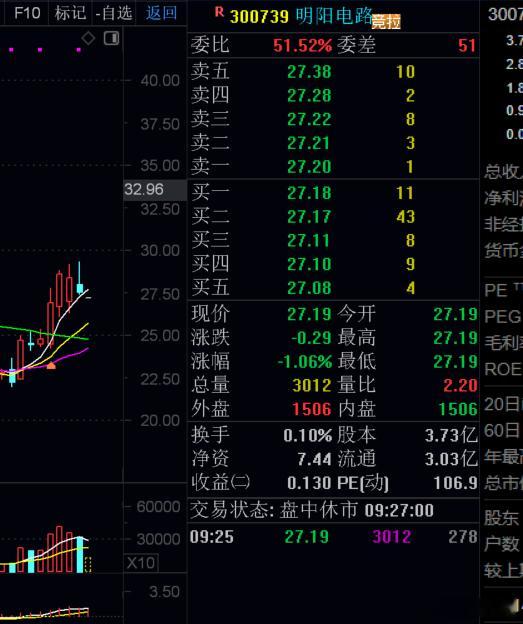Select 卖二 price 27.21

pyautogui.click(x=308, y=143)
